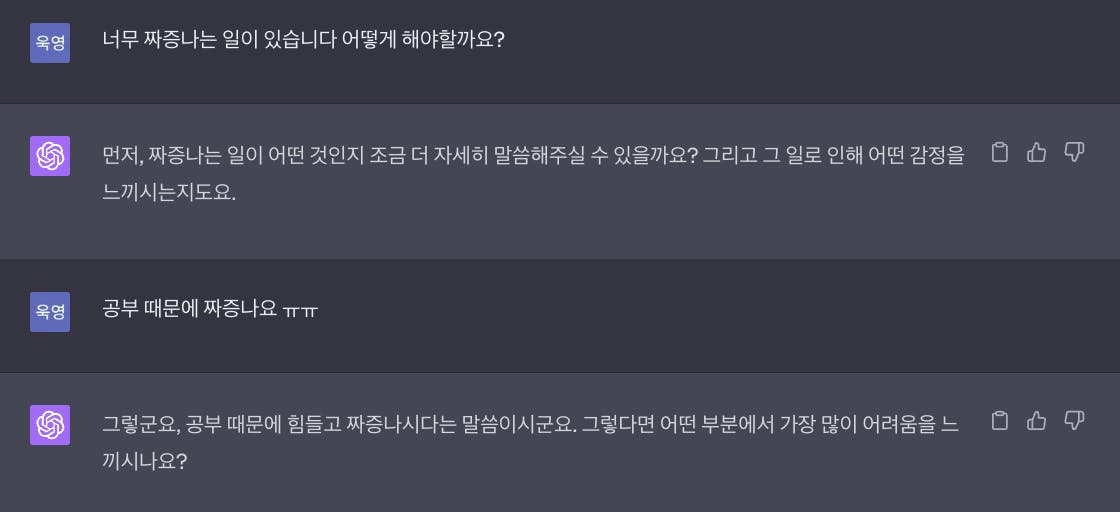The image size is (1120, 512).
Task: Give thumbs down to first ChatGPT response
Action: point(1074,152)
